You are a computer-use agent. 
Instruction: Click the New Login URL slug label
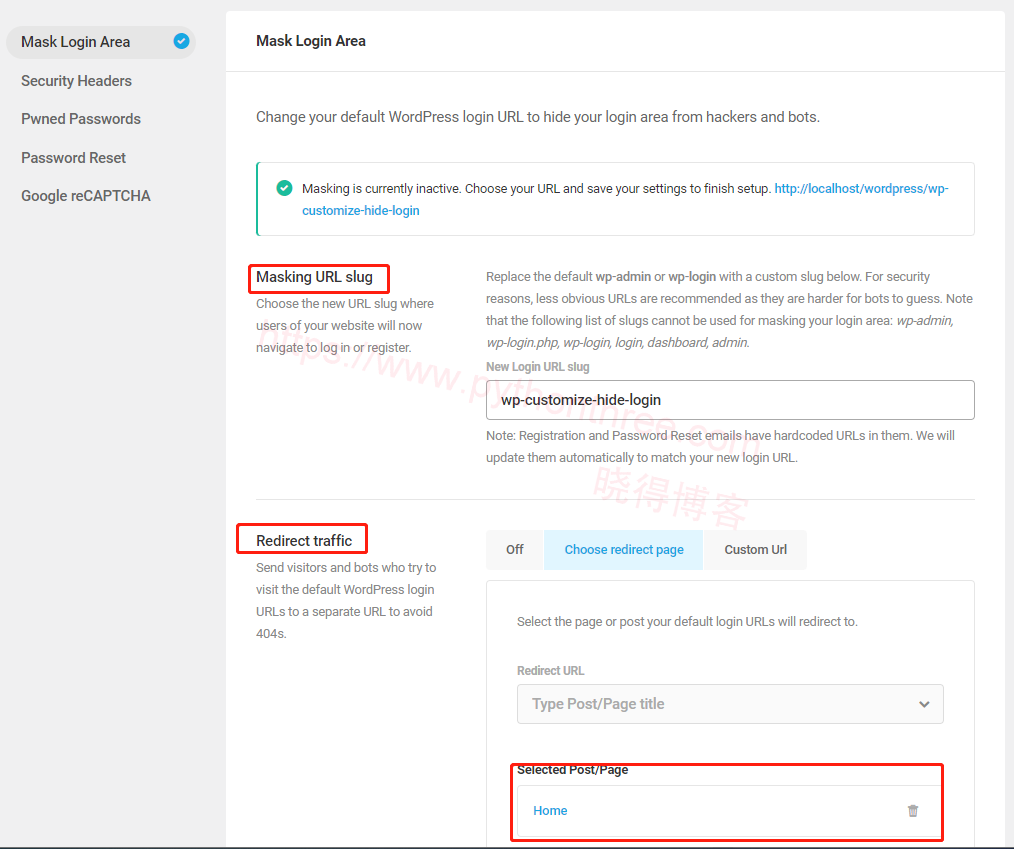537,367
